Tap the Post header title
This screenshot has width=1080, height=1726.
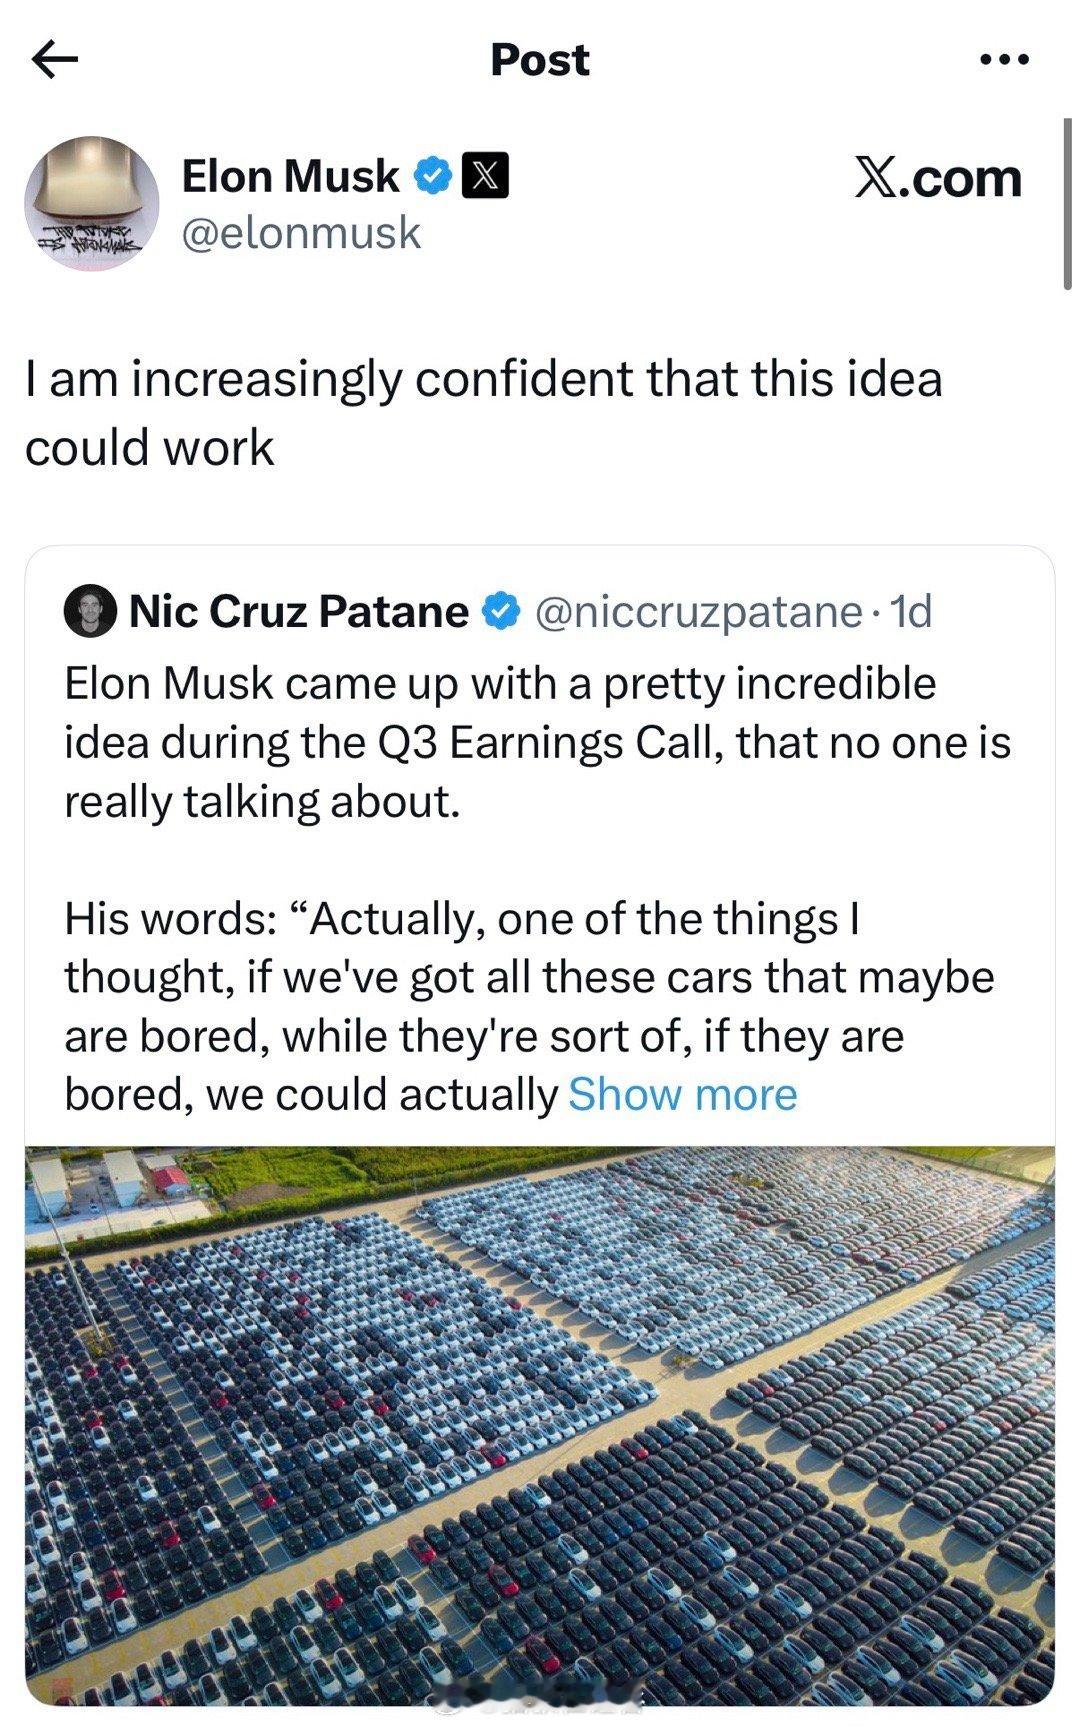539,60
